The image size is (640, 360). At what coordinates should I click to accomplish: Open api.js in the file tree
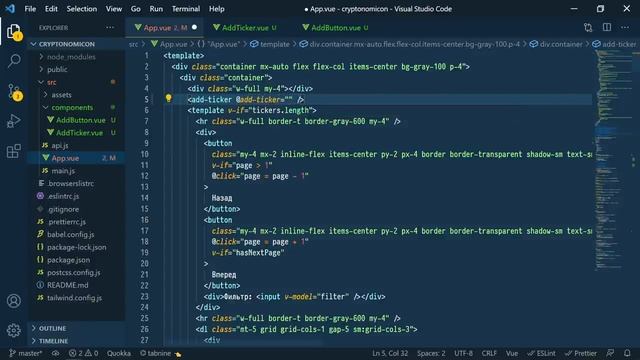[60, 145]
